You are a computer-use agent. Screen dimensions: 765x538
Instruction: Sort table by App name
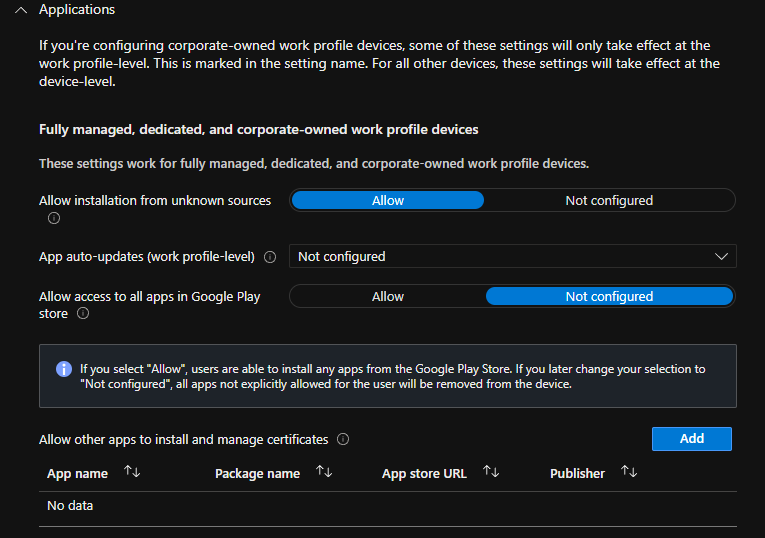[x=132, y=472]
